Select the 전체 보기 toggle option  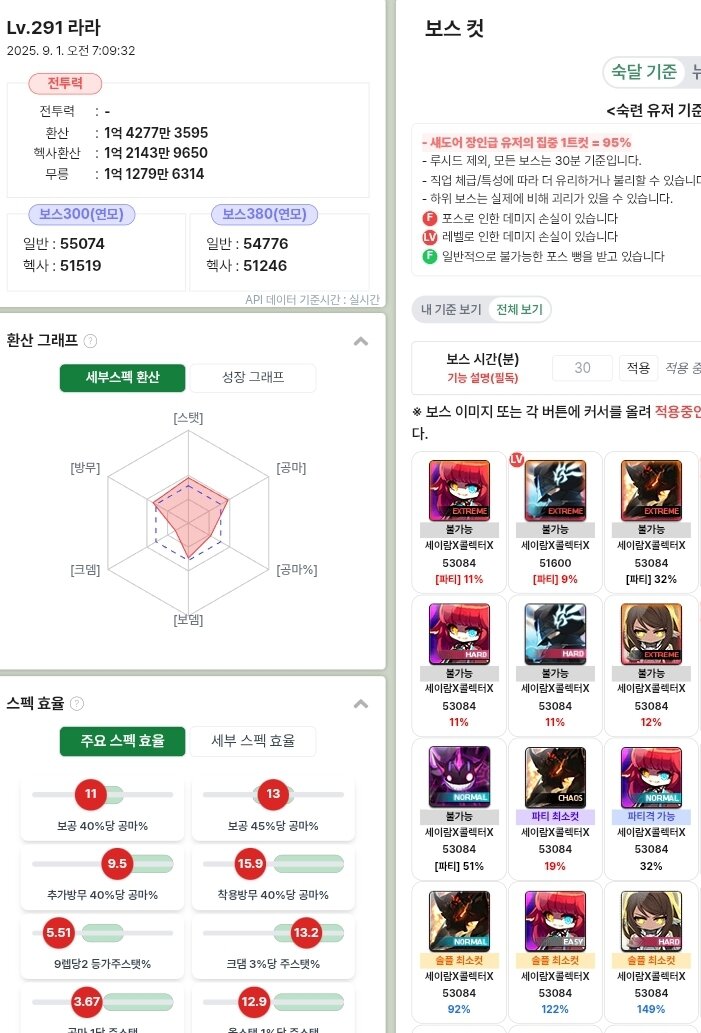tap(519, 310)
